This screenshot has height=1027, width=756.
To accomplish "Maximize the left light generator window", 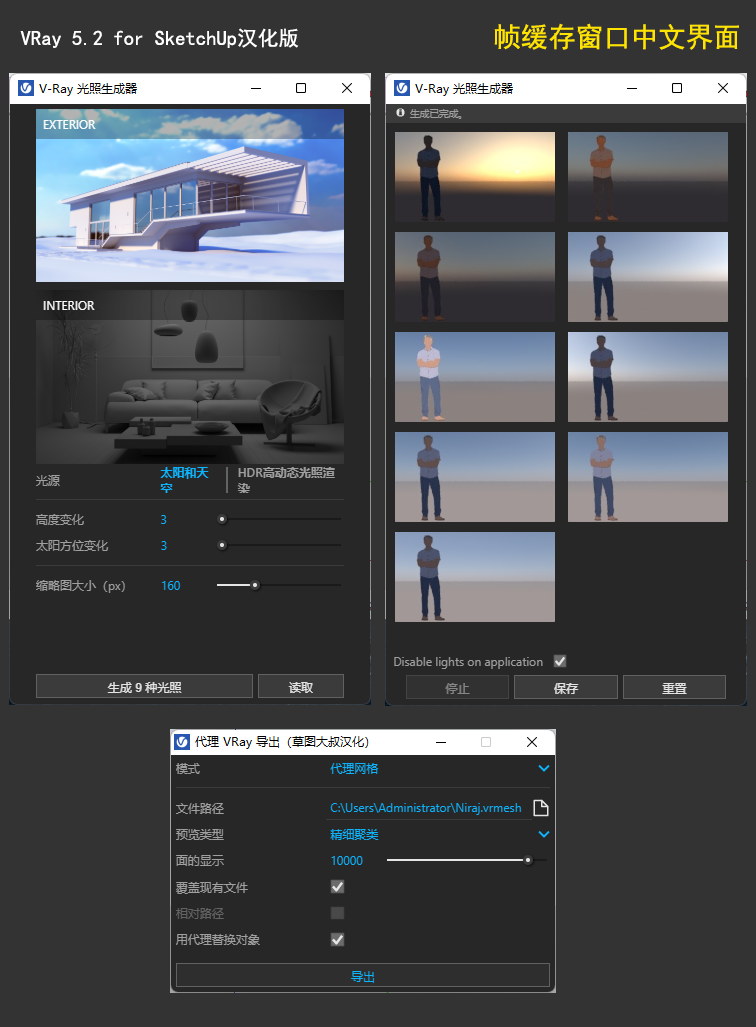I will point(301,88).
